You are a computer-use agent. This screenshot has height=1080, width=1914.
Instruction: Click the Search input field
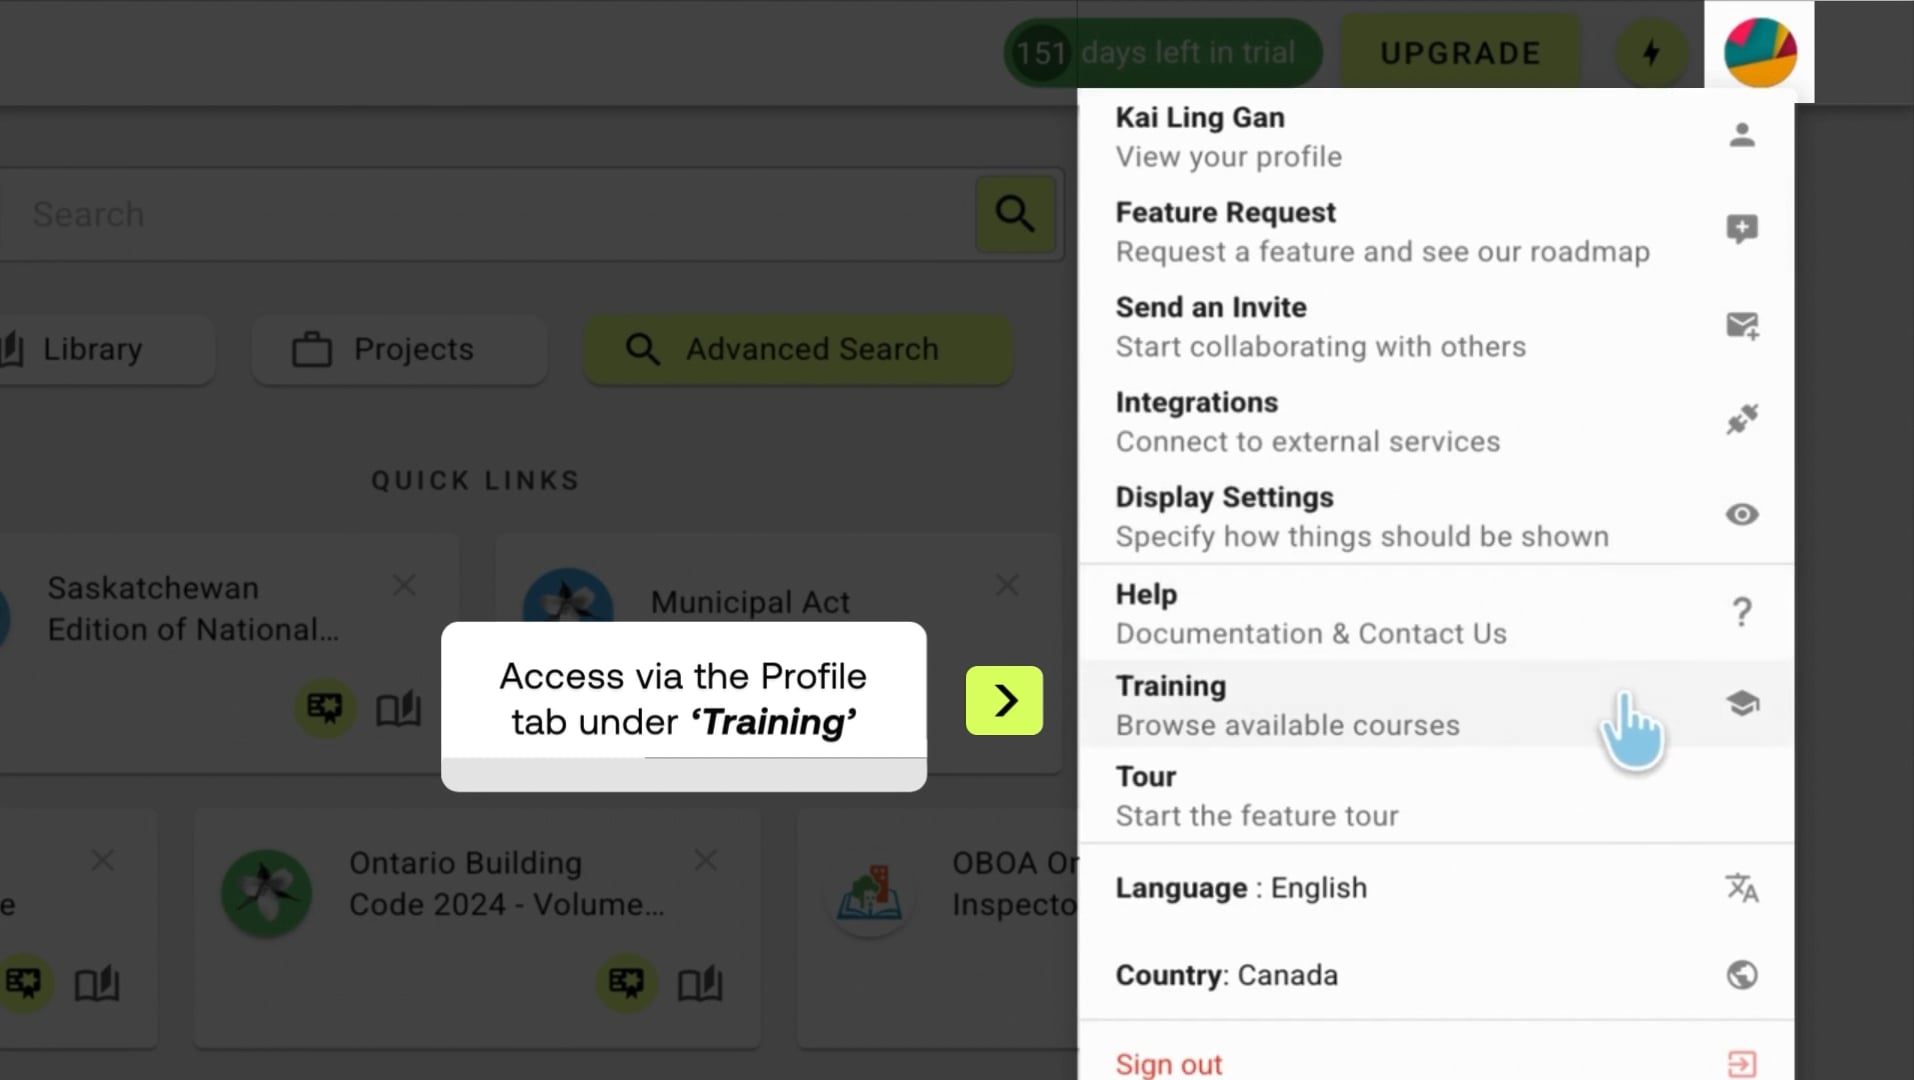click(x=490, y=214)
